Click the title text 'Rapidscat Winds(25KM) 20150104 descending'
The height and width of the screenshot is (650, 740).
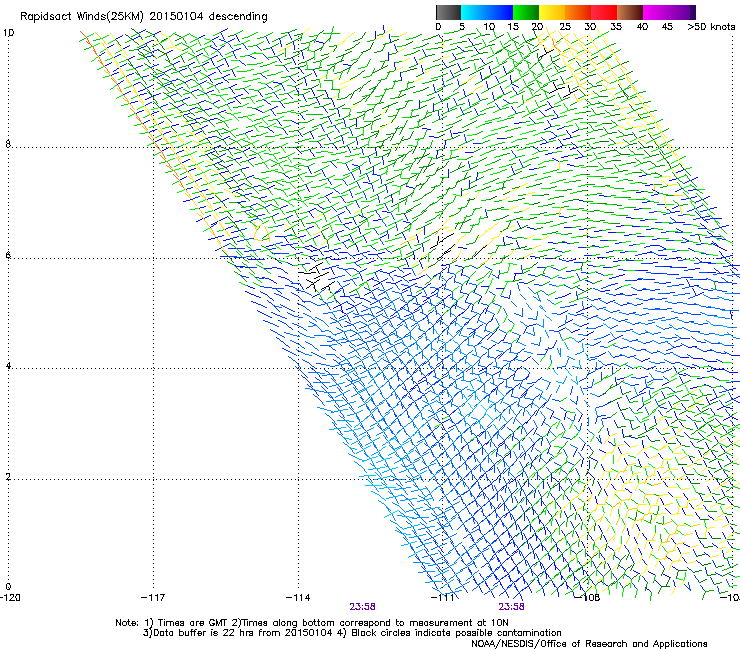click(143, 17)
